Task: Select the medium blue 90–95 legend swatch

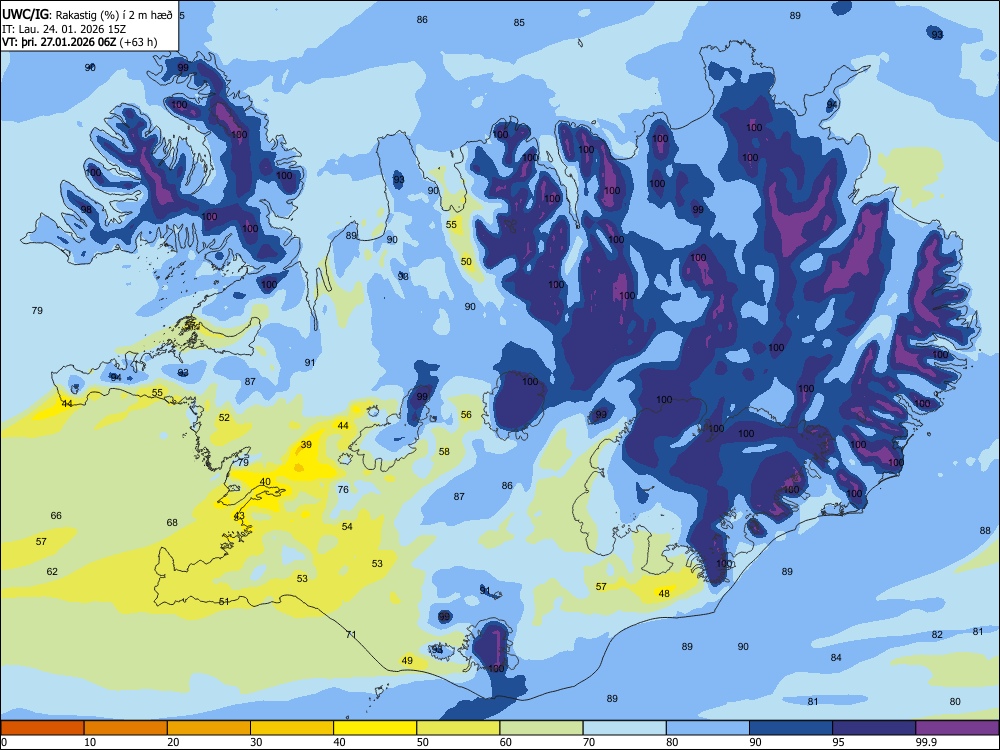Action: pyautogui.click(x=791, y=728)
